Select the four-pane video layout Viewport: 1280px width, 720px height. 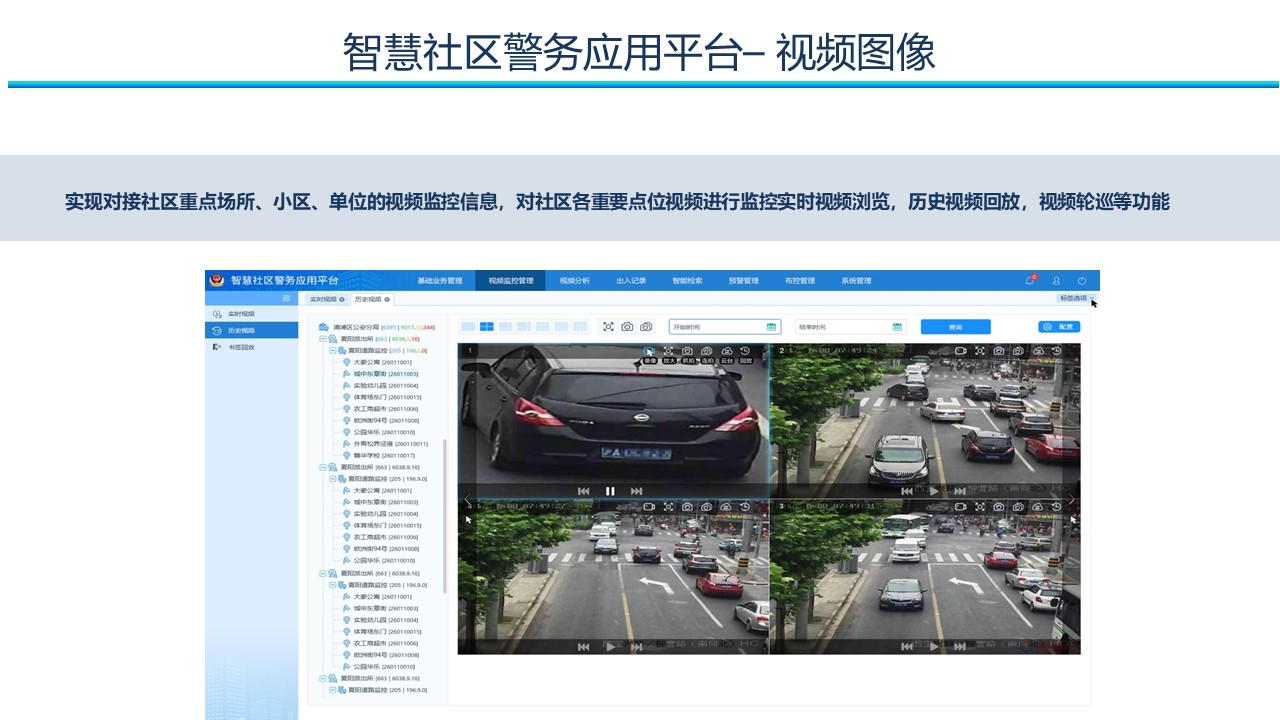[x=487, y=327]
